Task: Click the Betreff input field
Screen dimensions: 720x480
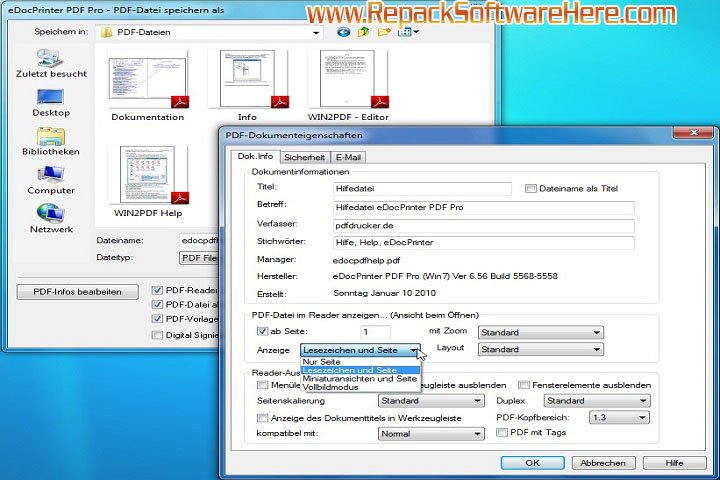Action: pos(483,207)
